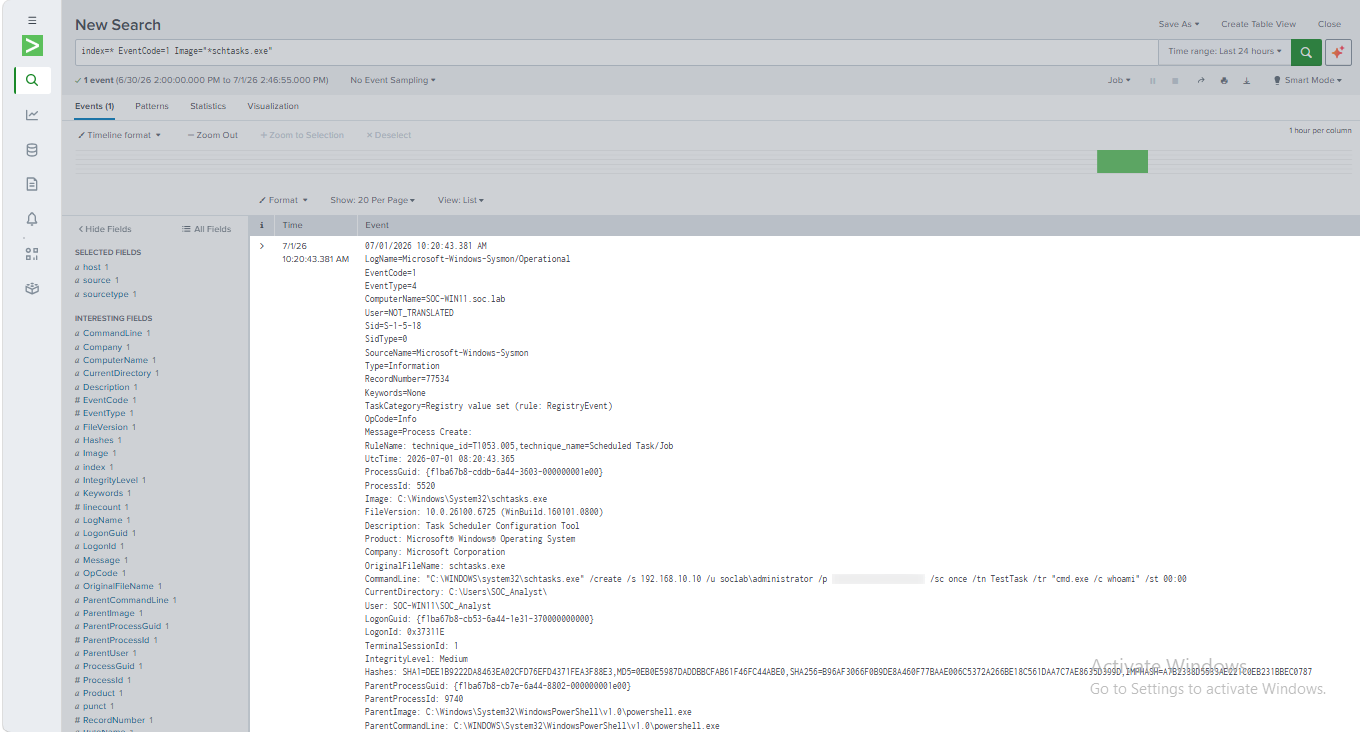Click the '1 hour per column' label

point(1320,131)
